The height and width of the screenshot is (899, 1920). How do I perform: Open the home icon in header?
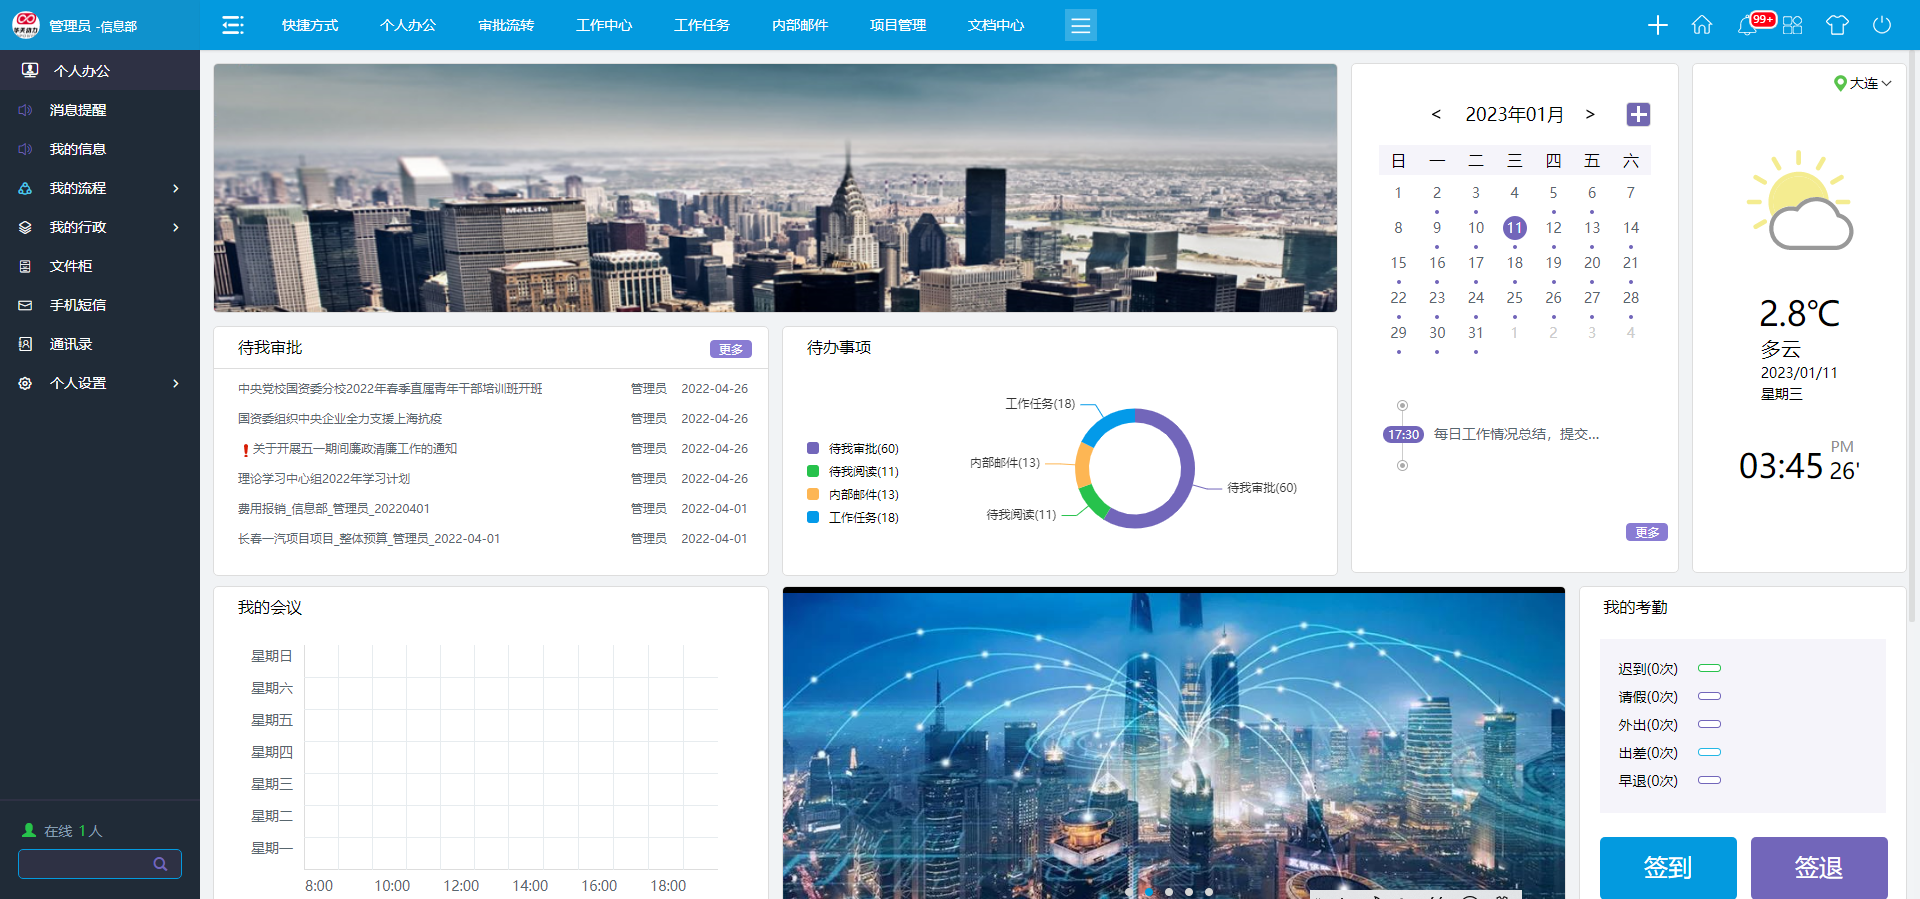click(x=1701, y=25)
